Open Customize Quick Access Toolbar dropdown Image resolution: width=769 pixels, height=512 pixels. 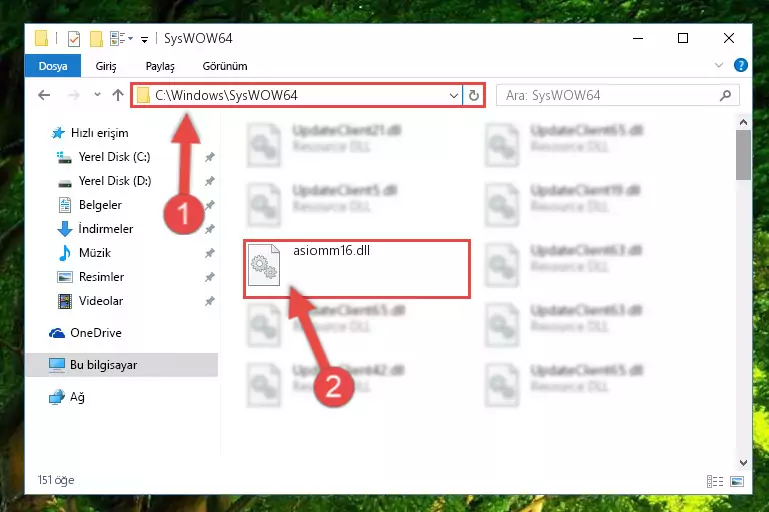click(x=144, y=40)
